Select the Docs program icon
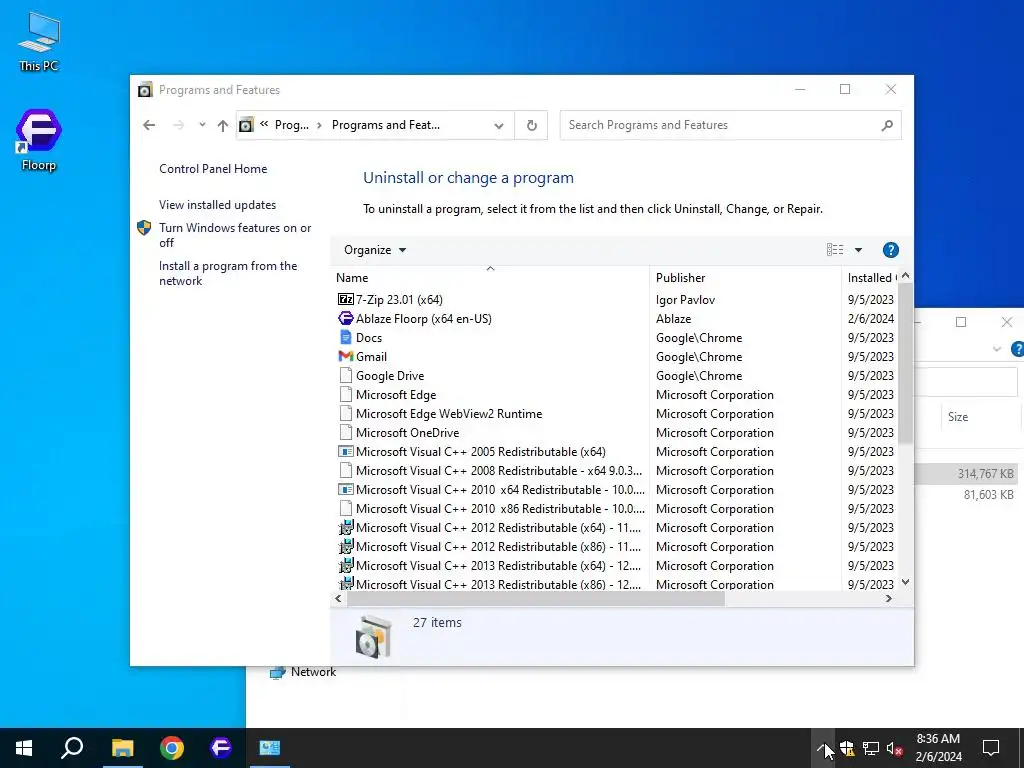Viewport: 1024px width, 768px height. [x=345, y=338]
